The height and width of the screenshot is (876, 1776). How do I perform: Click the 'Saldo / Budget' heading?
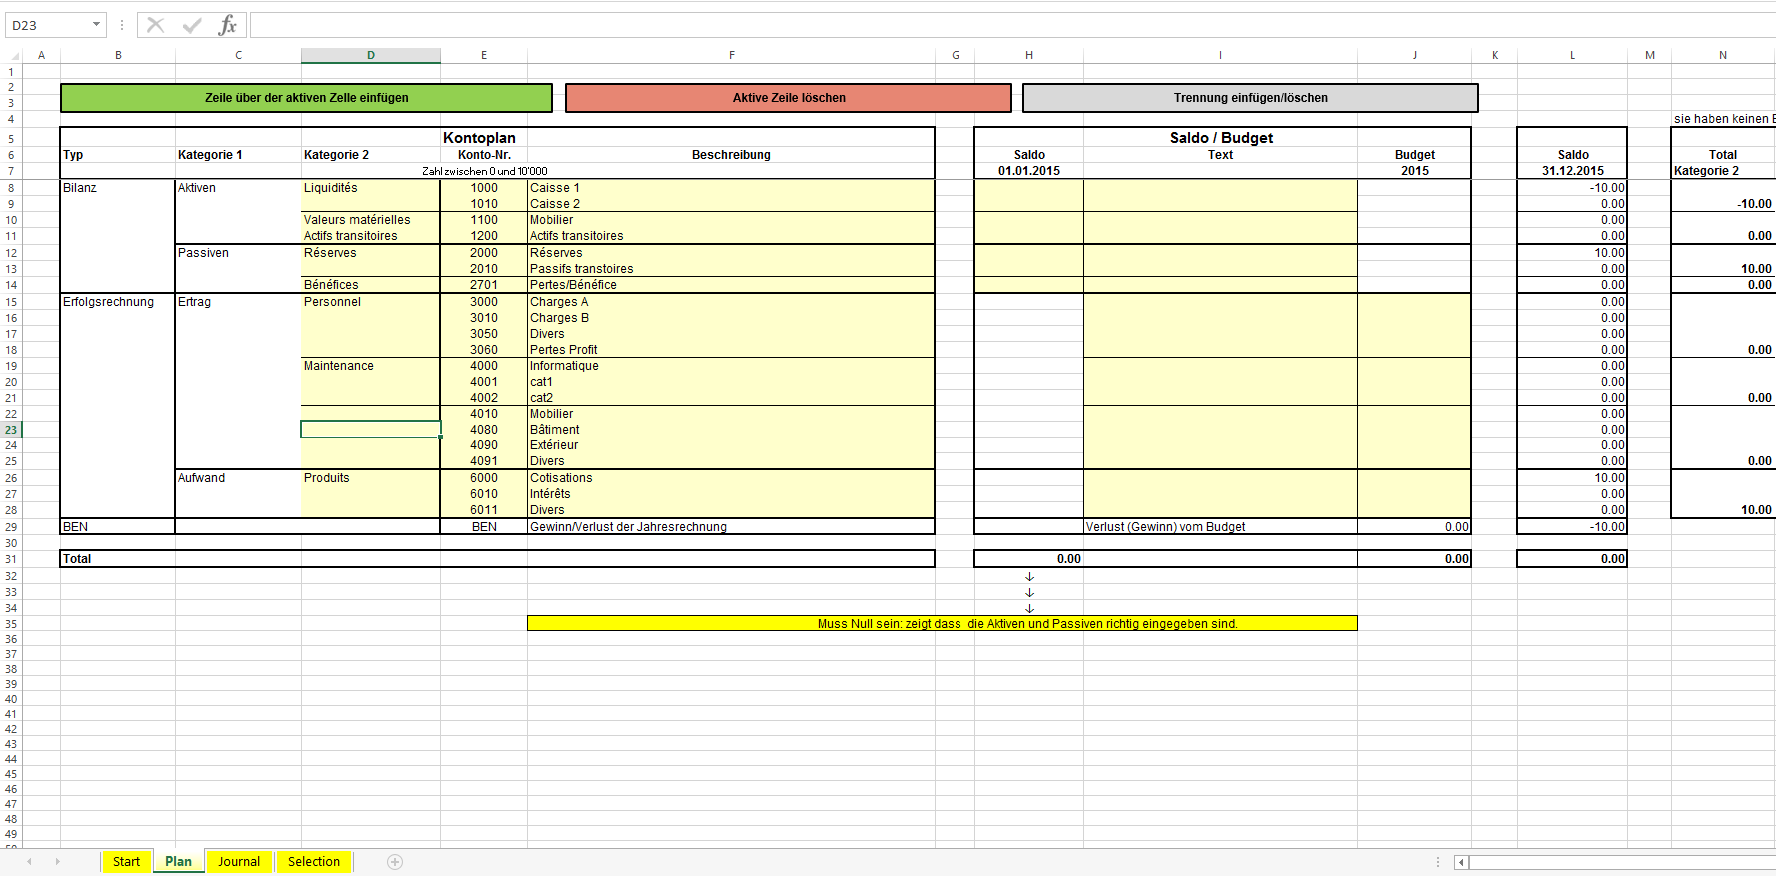tap(1221, 138)
